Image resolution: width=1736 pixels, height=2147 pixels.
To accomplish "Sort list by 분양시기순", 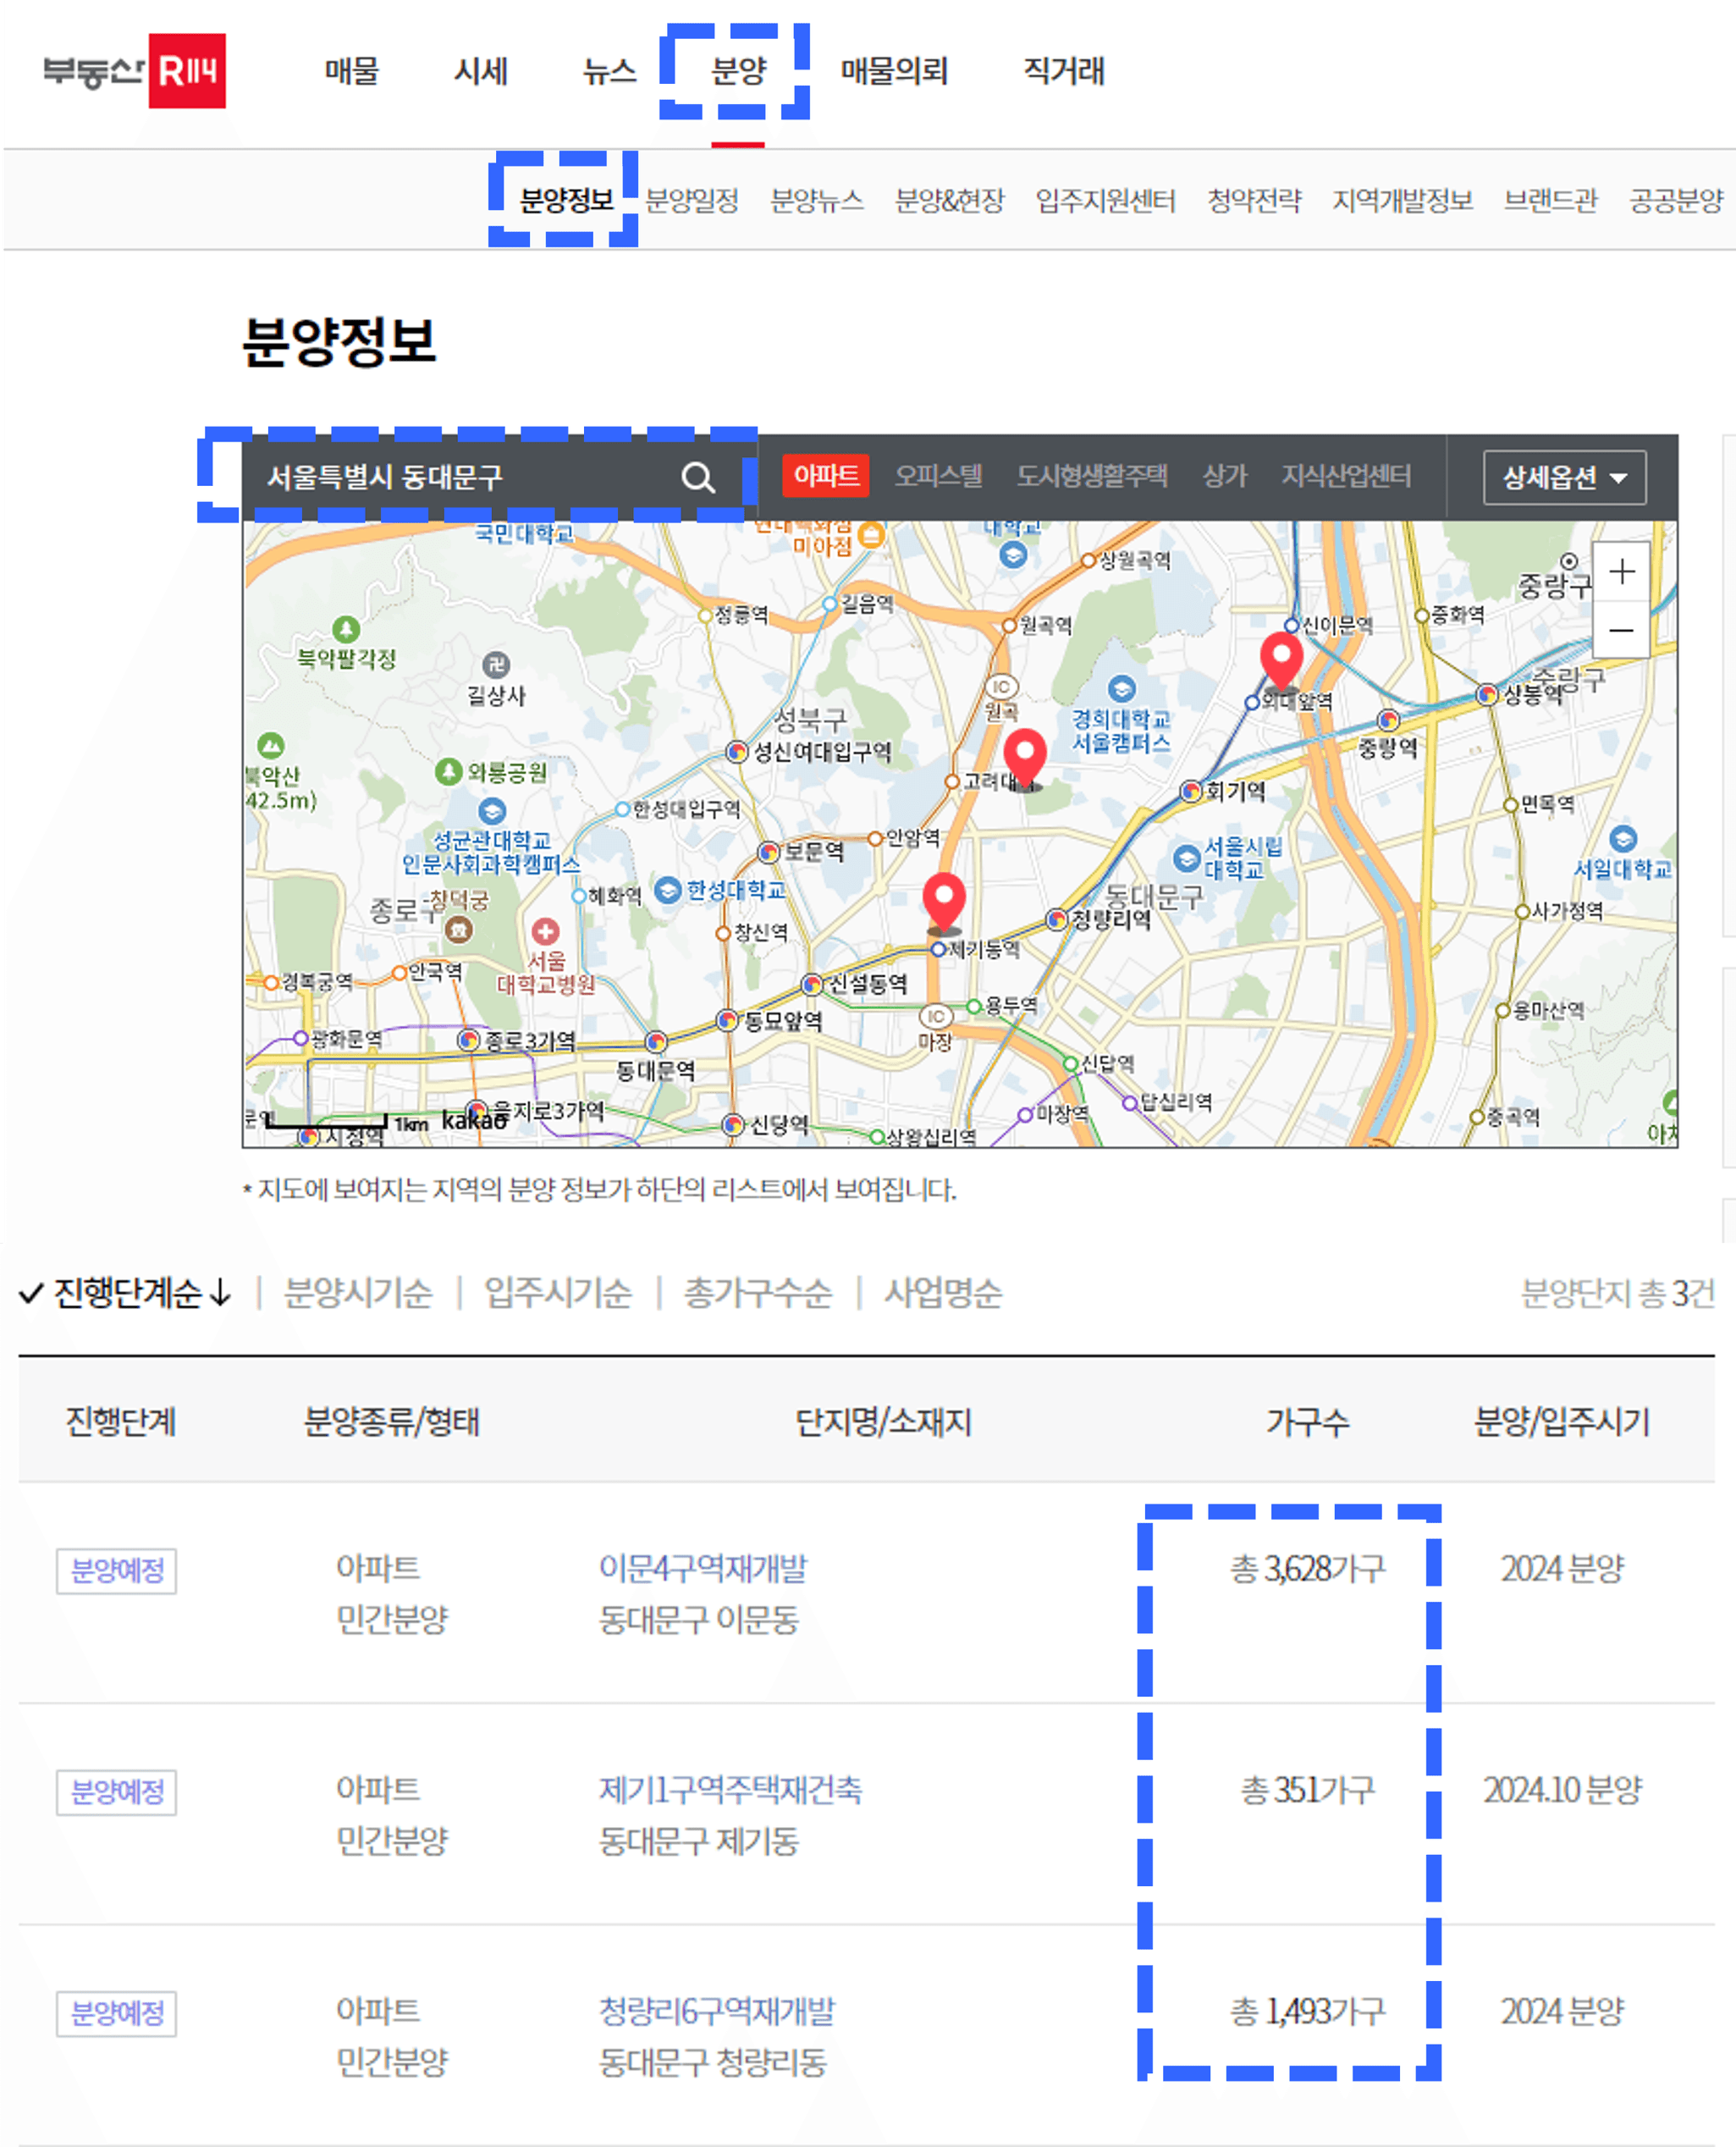I will click(358, 1293).
